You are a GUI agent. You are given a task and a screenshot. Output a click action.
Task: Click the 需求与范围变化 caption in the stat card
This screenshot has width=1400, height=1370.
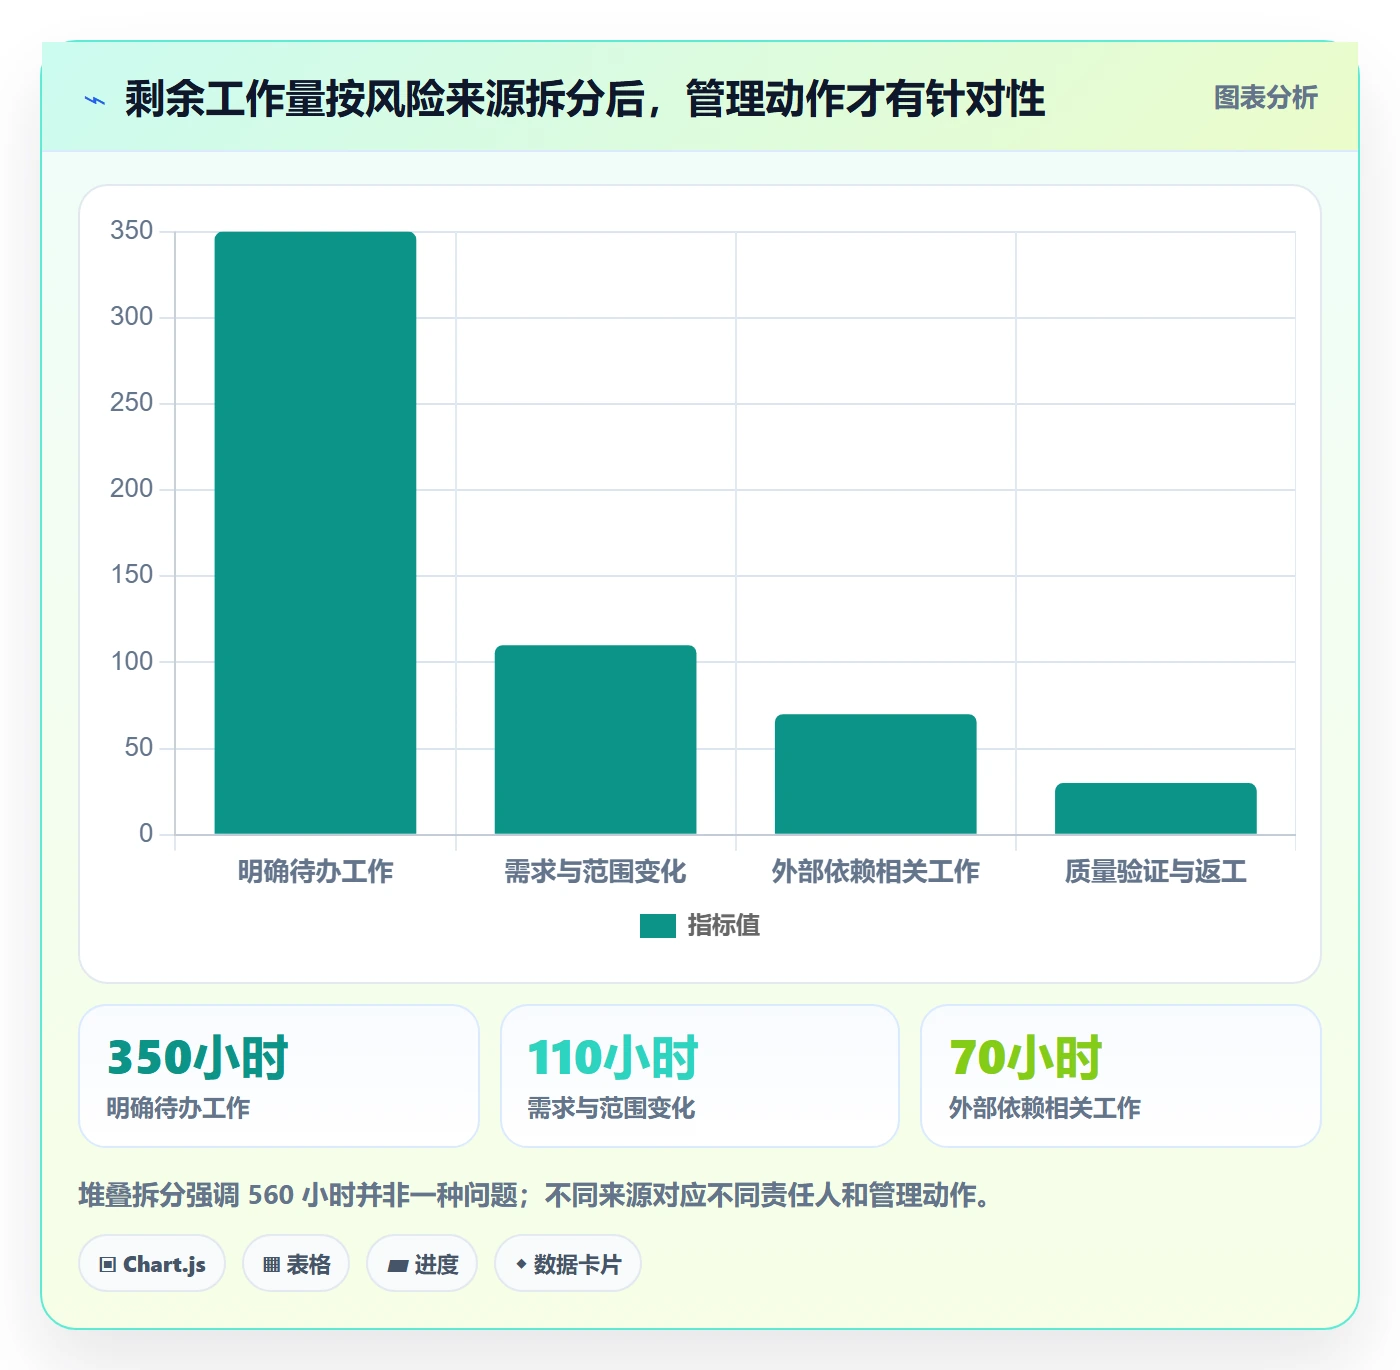(611, 1108)
